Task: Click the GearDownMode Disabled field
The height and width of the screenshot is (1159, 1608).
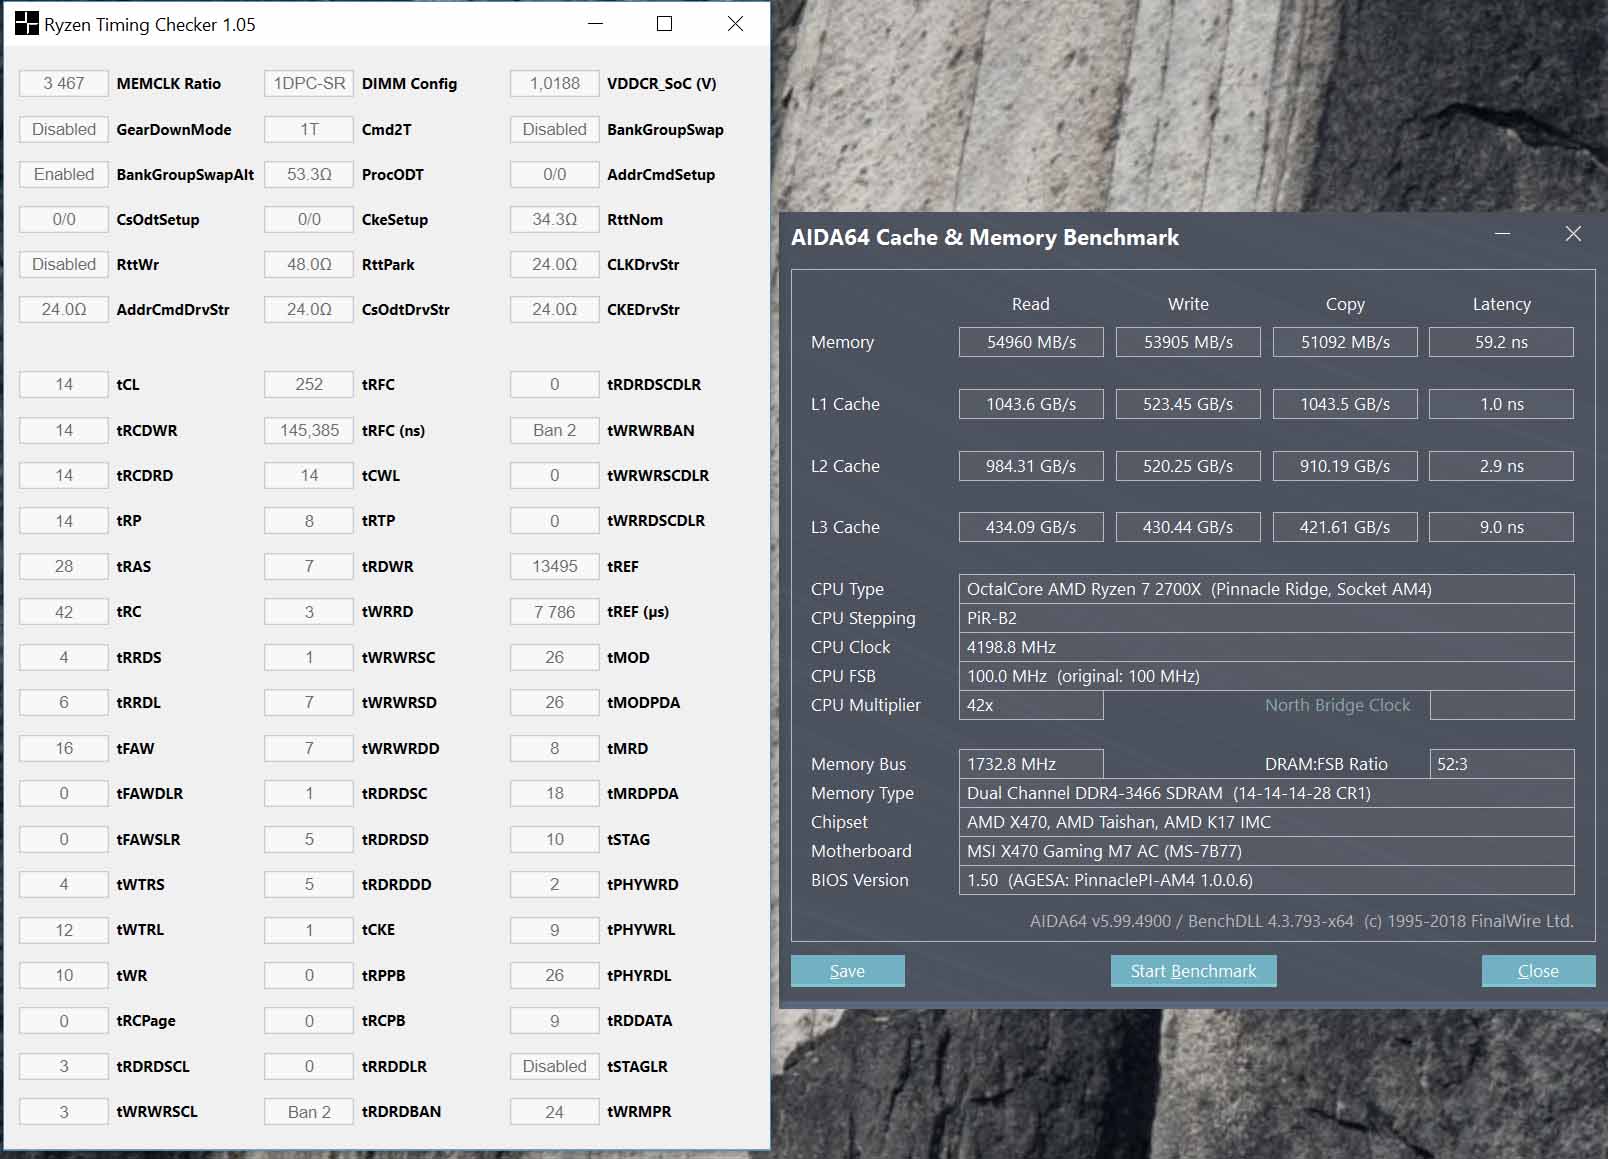Action: (x=64, y=129)
